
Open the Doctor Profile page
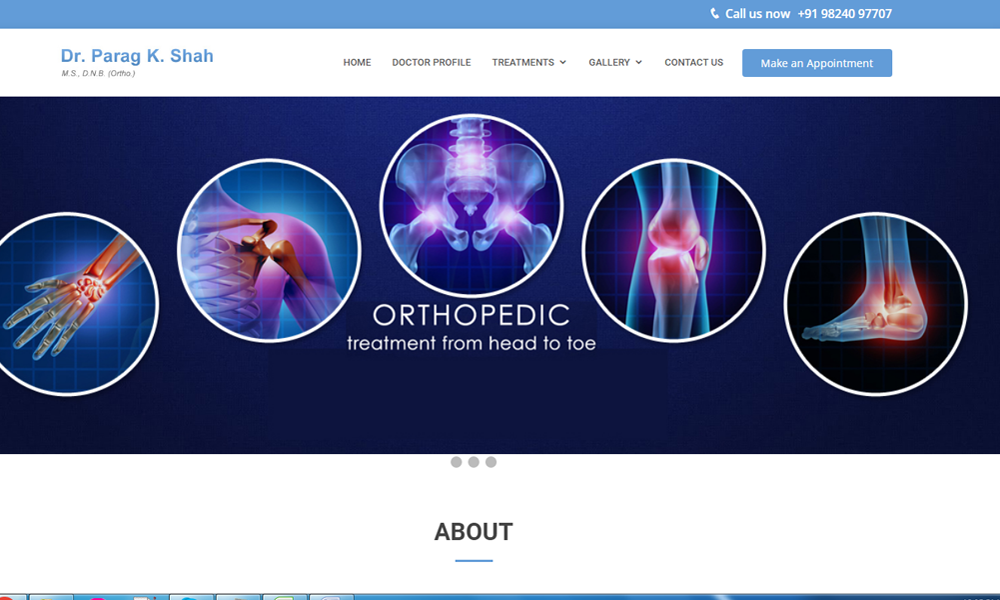(x=431, y=62)
